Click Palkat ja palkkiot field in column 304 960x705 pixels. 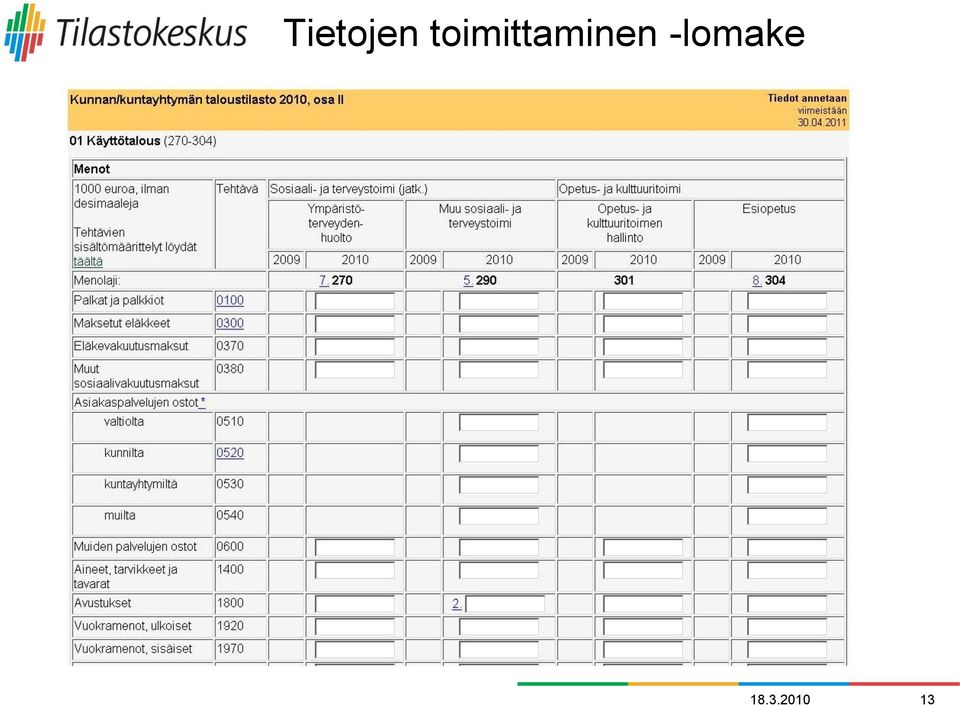tap(787, 301)
